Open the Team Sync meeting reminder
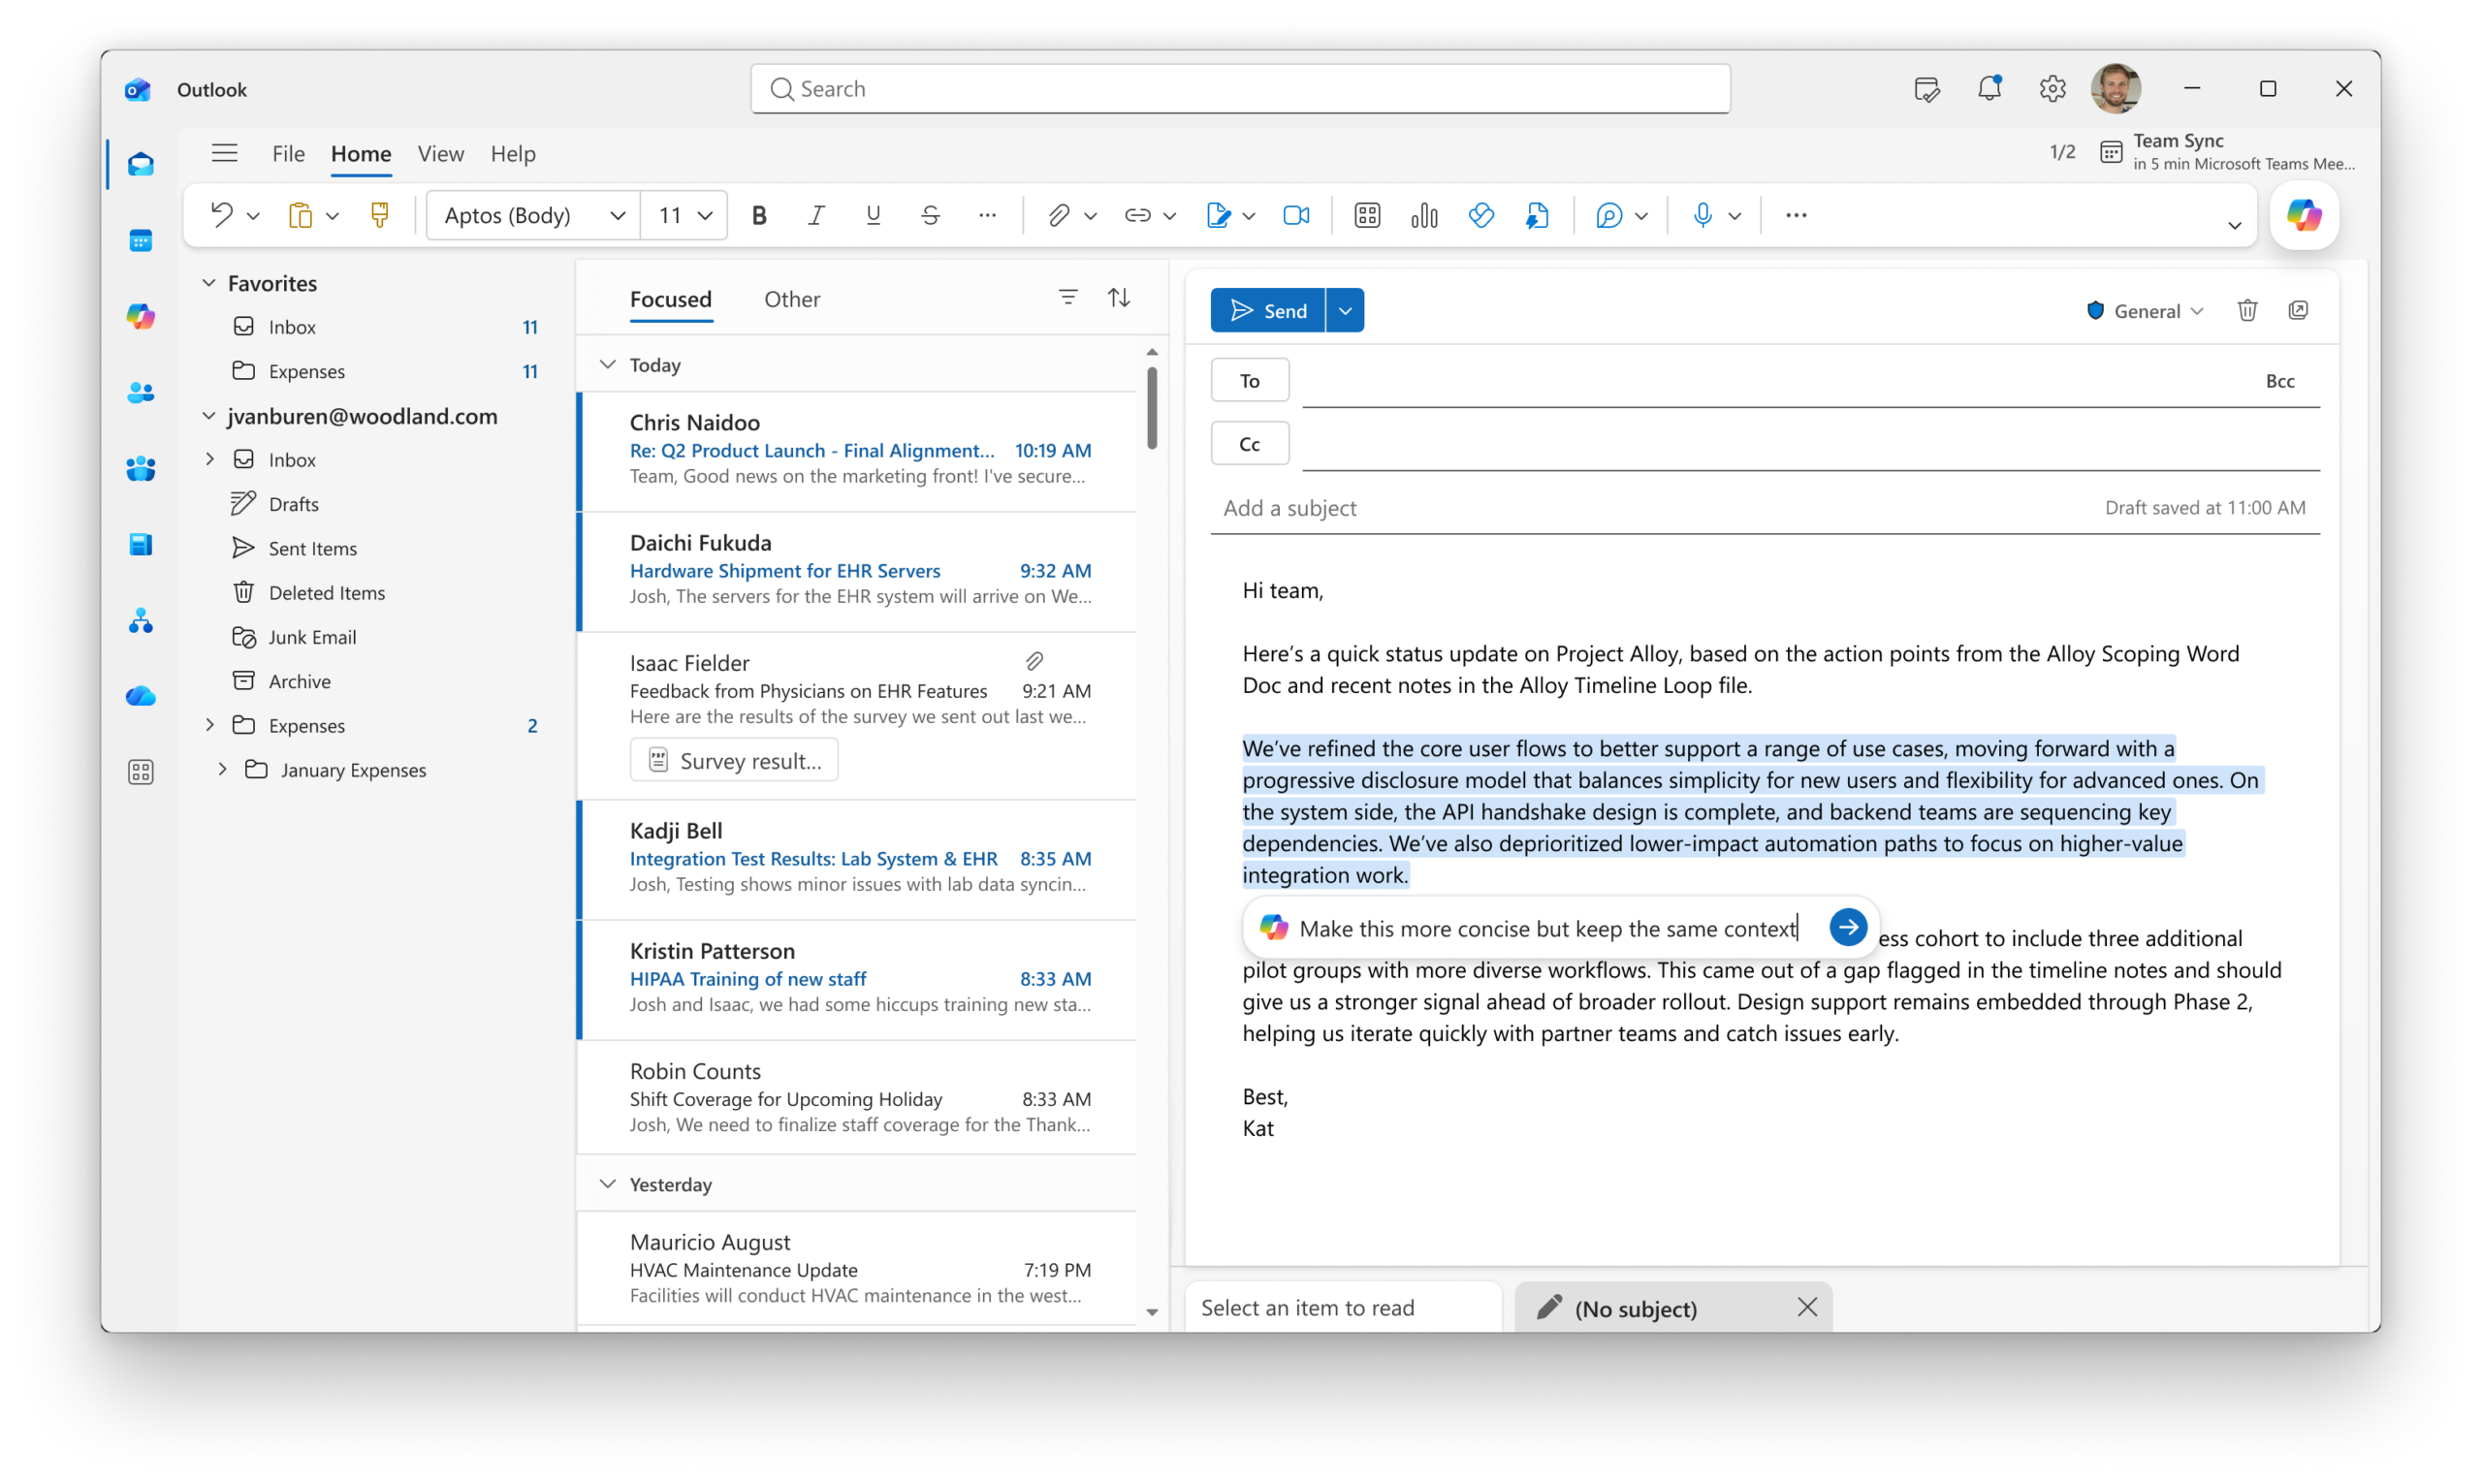The image size is (2482, 1484). pyautogui.click(x=2227, y=152)
